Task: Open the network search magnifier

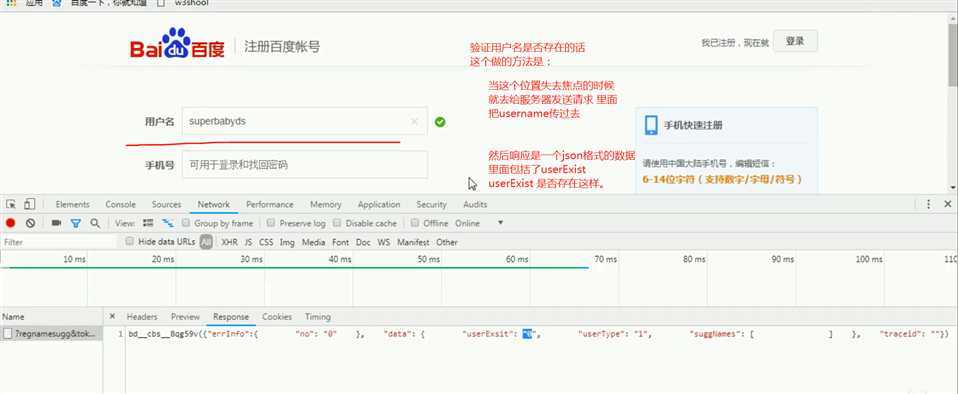Action: (x=95, y=224)
